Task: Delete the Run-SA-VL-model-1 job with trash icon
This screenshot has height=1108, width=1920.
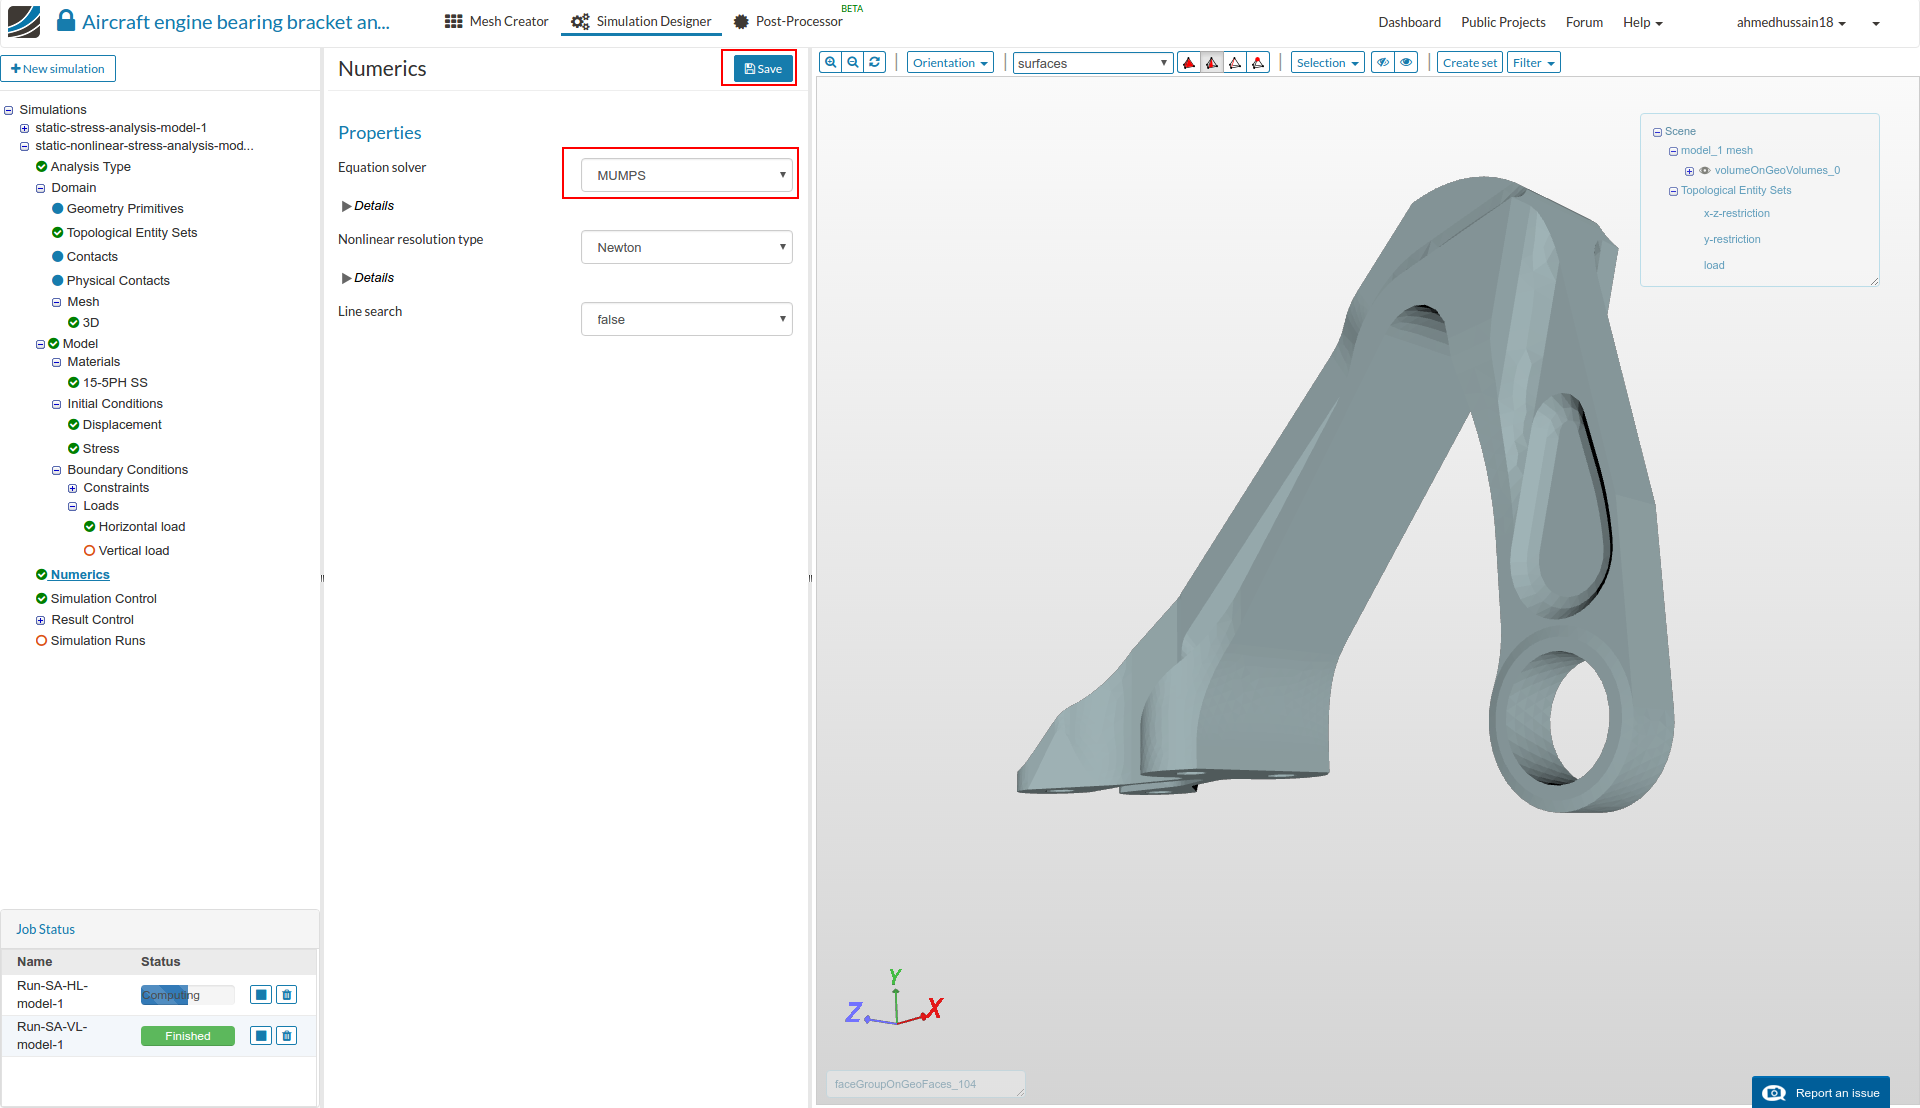Action: [287, 1036]
